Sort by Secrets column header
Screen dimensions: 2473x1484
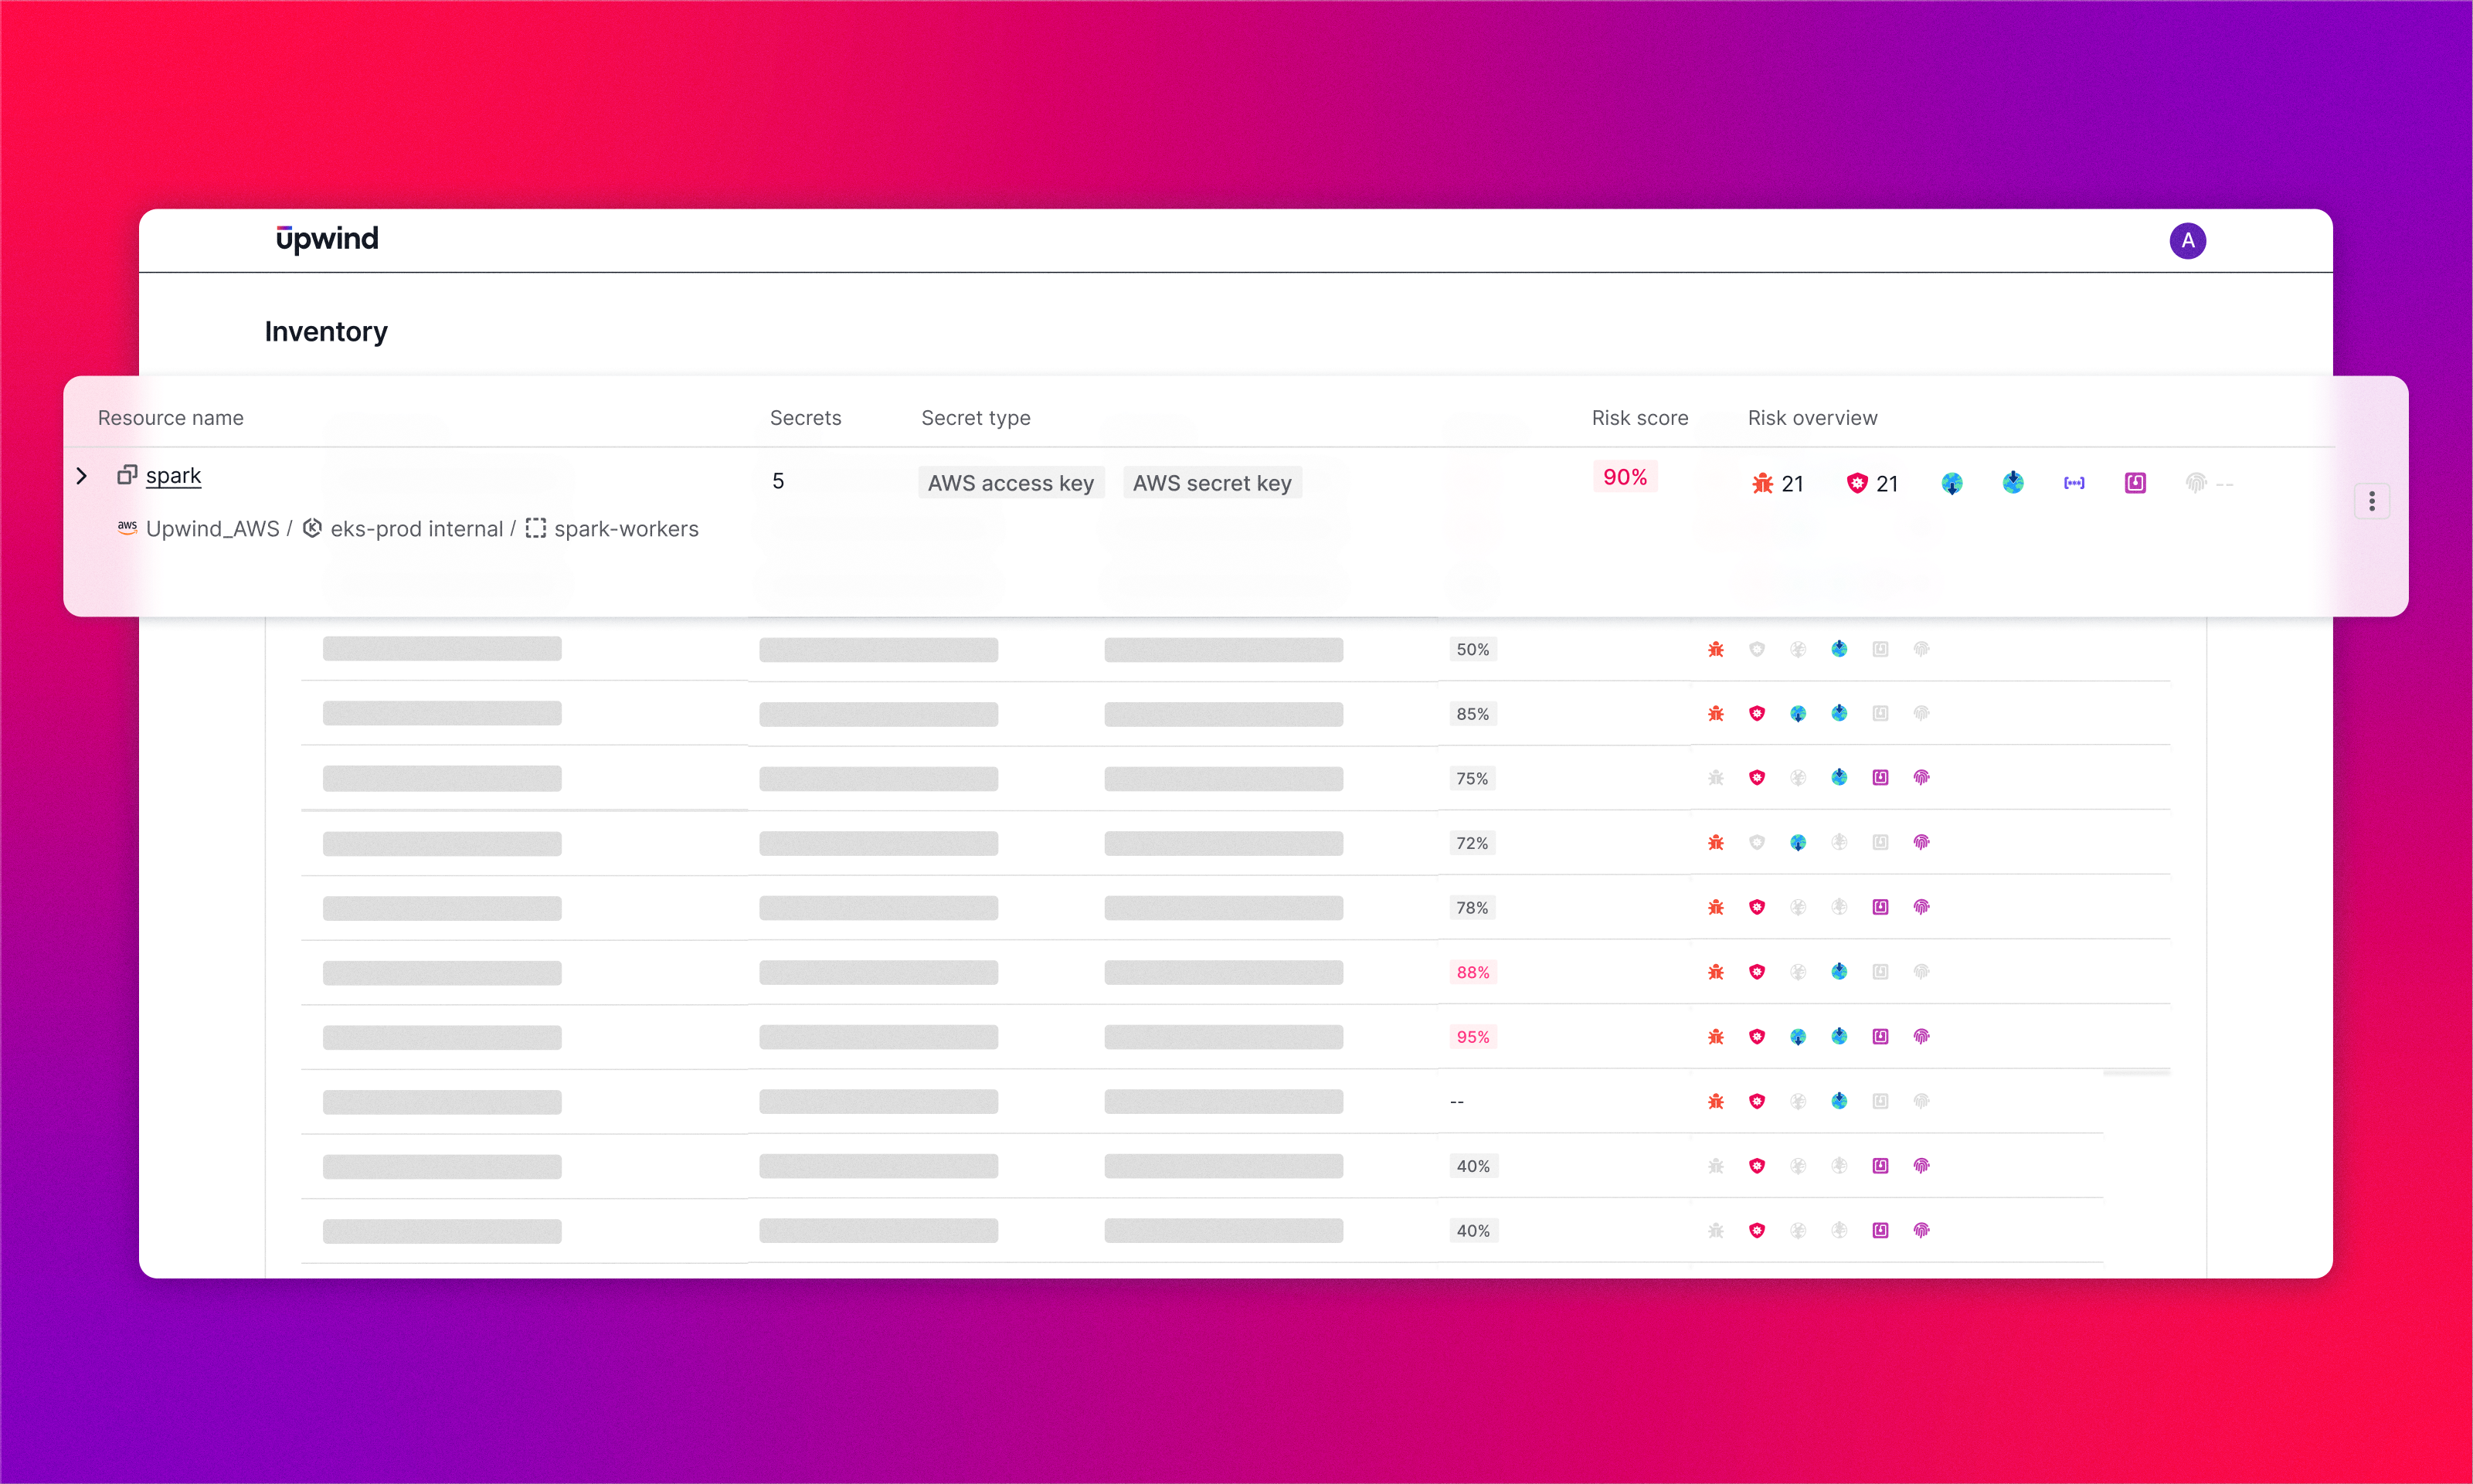click(805, 418)
